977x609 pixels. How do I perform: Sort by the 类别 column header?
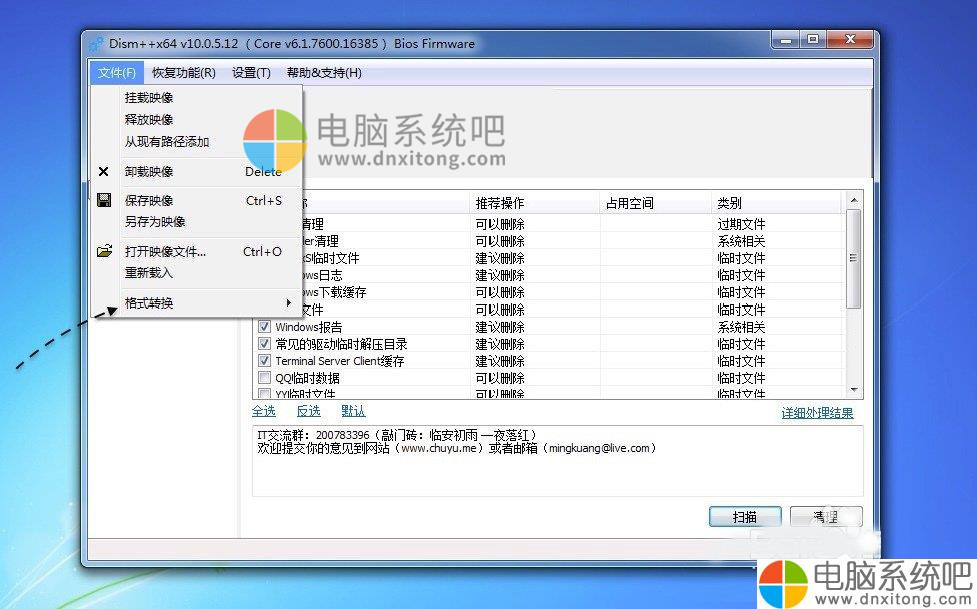(x=776, y=203)
